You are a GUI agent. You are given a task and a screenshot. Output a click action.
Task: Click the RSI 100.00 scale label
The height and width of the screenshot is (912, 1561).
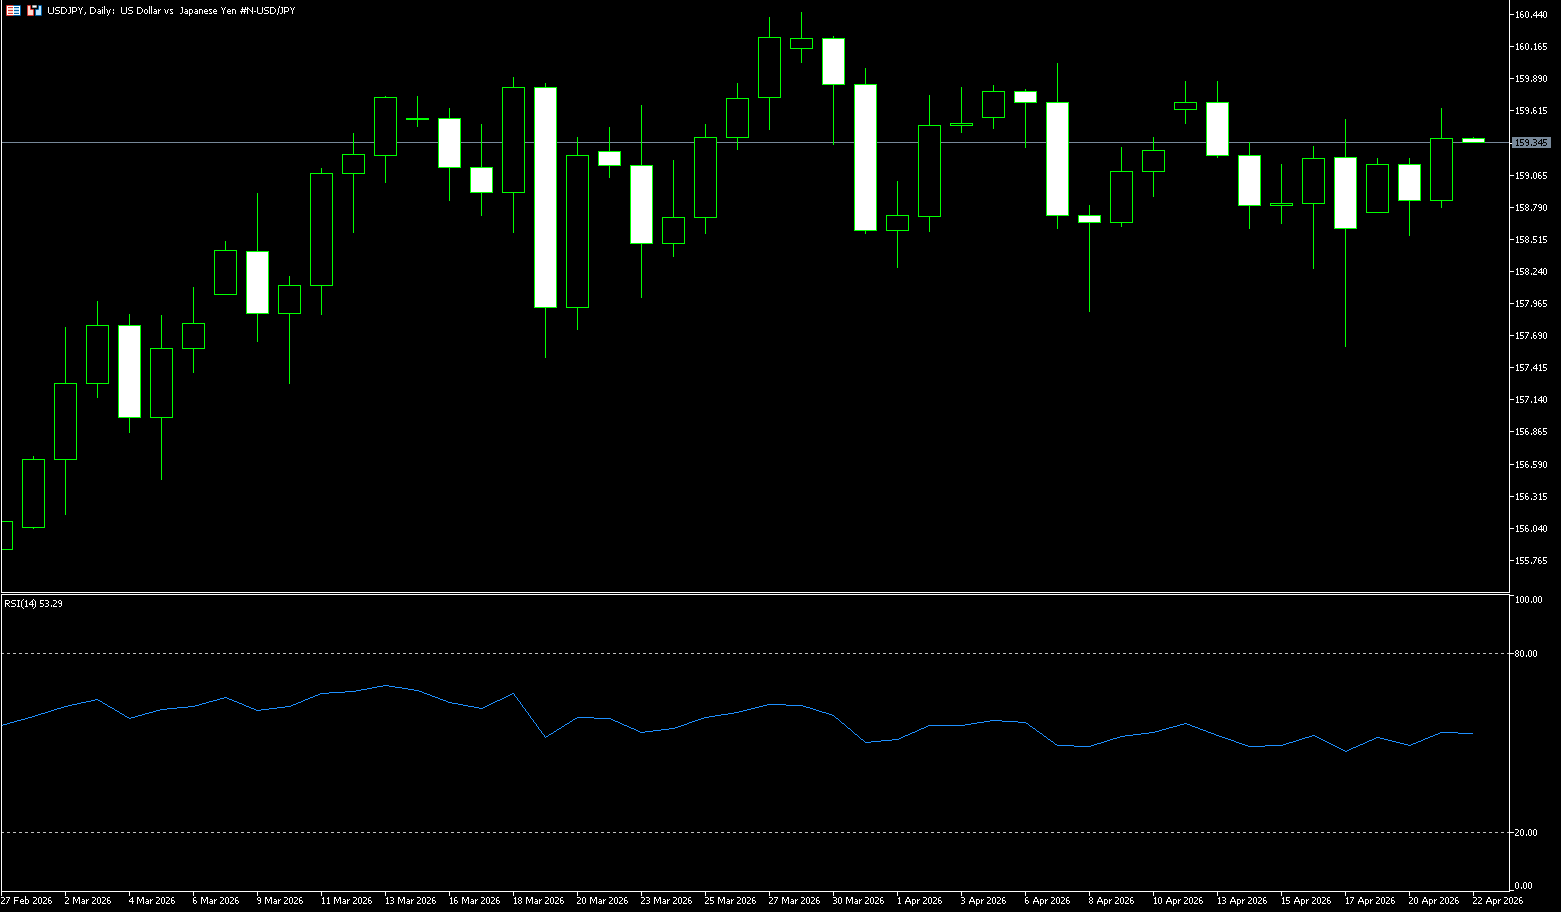(1528, 600)
